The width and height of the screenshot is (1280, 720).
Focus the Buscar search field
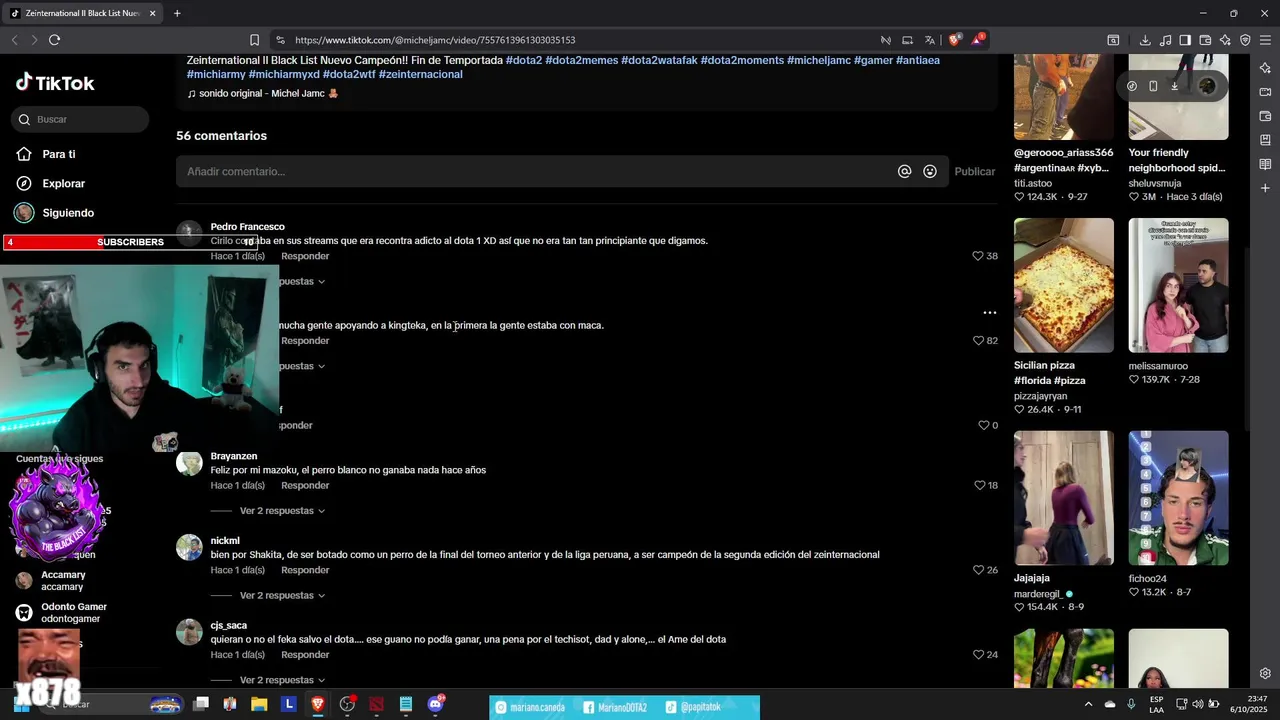(80, 119)
